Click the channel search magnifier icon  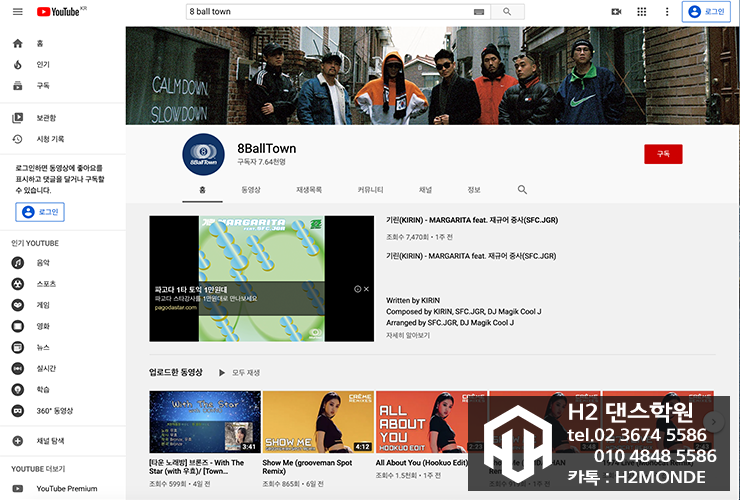tap(522, 190)
